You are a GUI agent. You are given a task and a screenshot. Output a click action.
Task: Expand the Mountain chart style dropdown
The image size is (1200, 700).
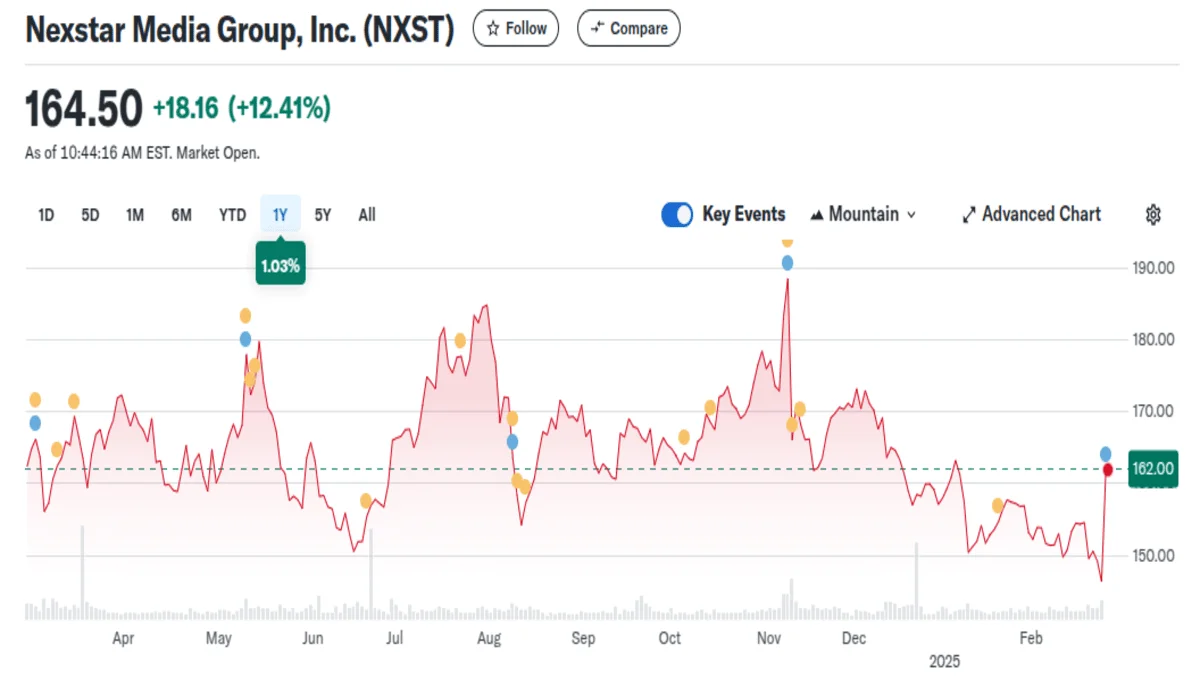pos(910,214)
